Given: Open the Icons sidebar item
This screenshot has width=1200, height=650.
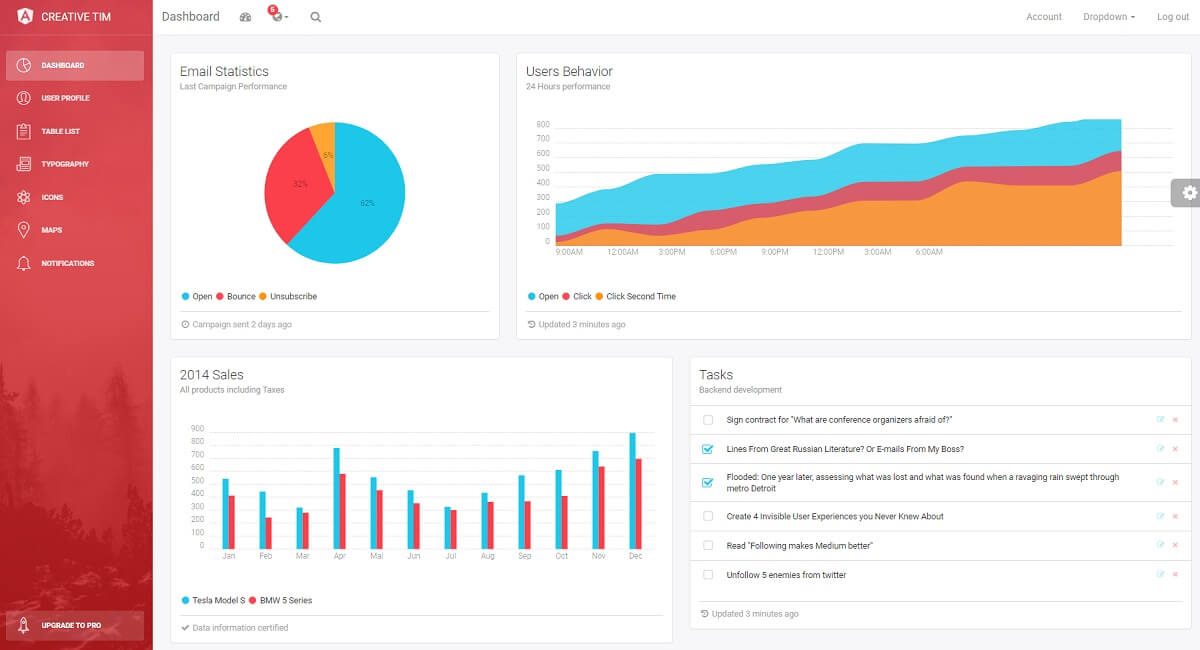Looking at the screenshot, I should 75,197.
